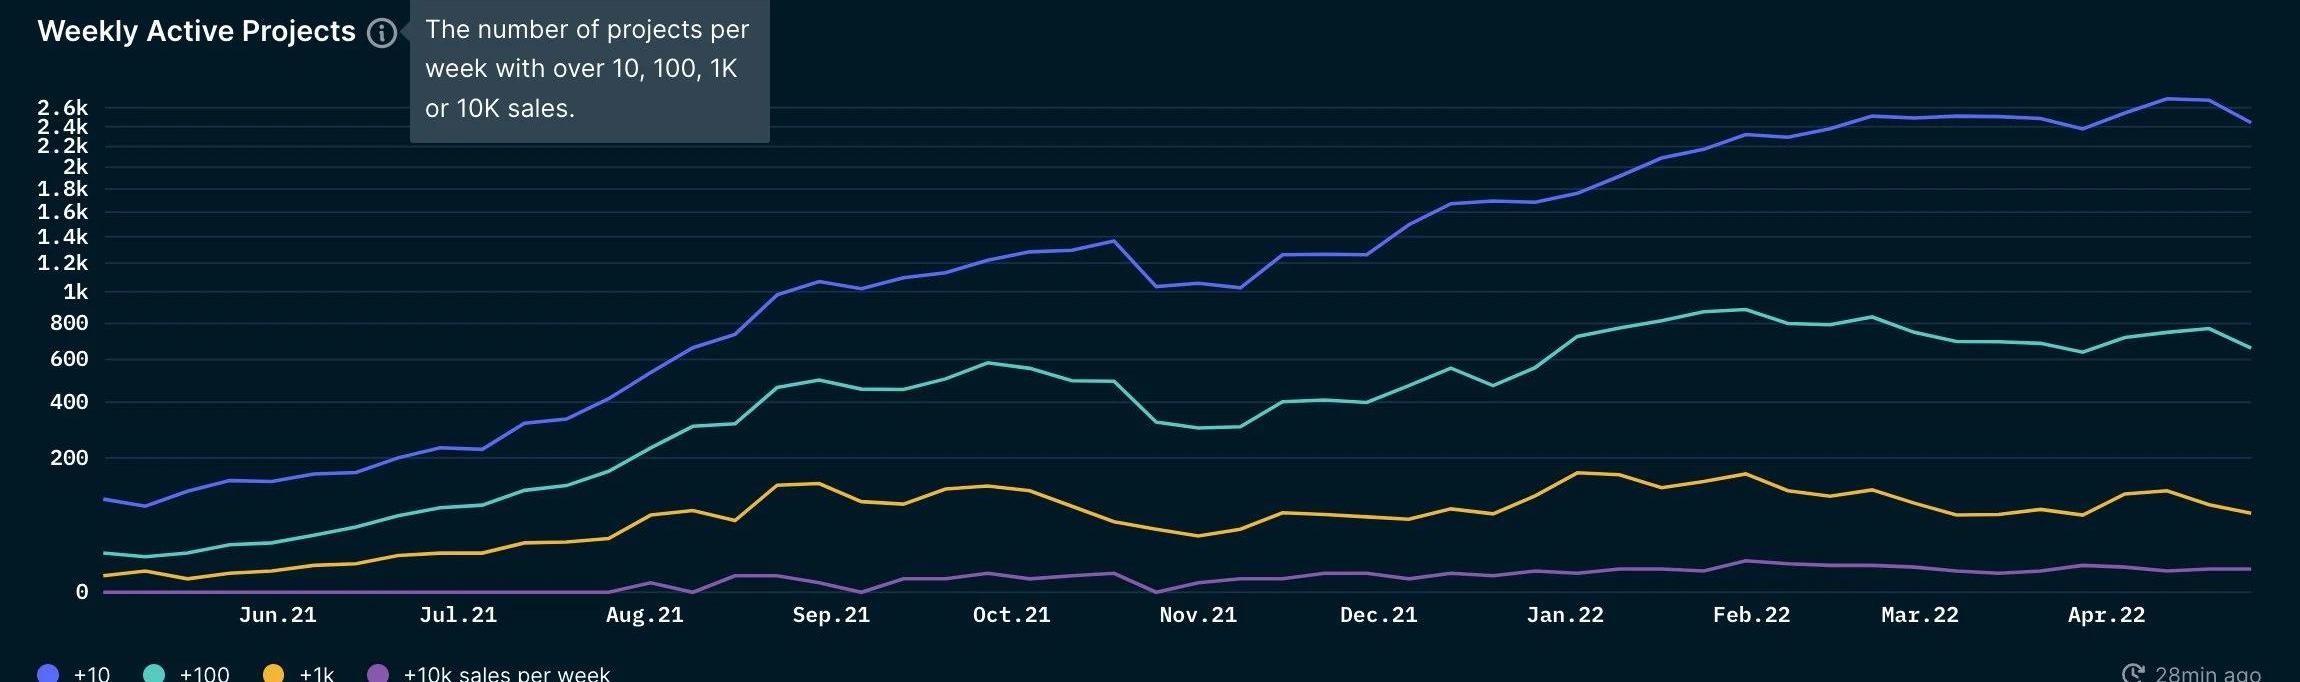
Task: Select the Apr.22 timeline label
Action: (x=2107, y=615)
